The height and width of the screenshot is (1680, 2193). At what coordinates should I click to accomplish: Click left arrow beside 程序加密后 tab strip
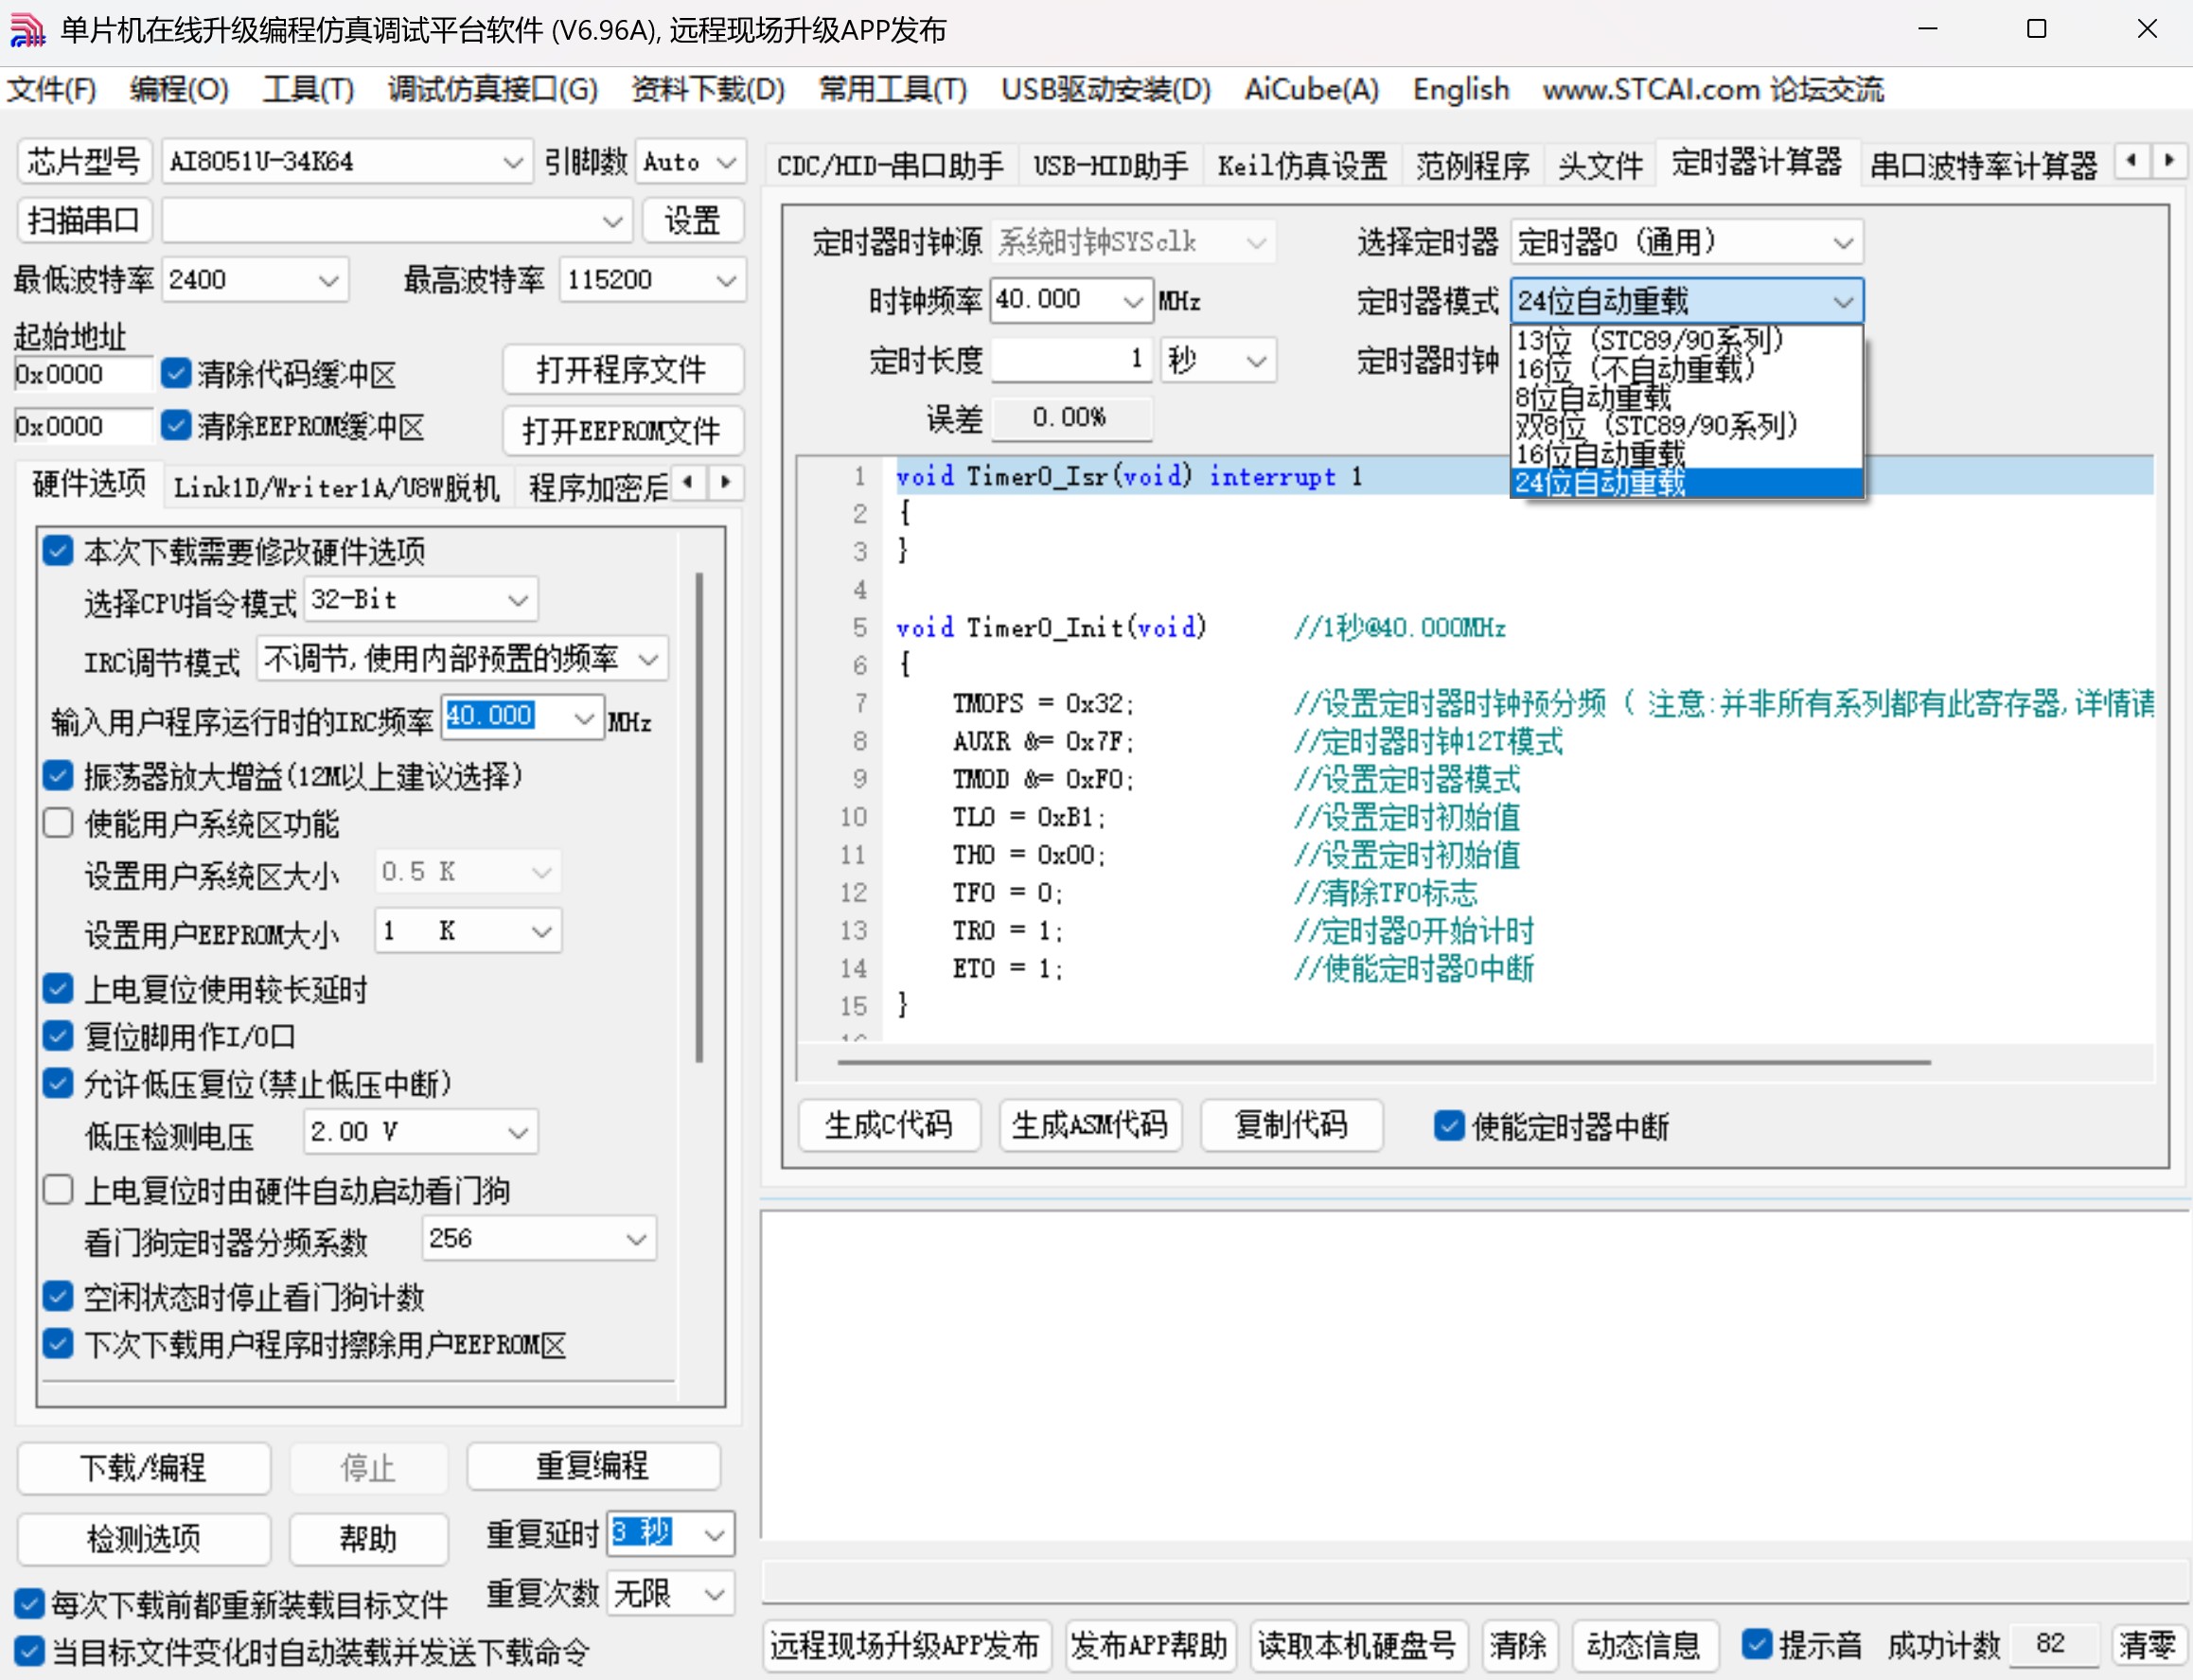click(x=689, y=483)
